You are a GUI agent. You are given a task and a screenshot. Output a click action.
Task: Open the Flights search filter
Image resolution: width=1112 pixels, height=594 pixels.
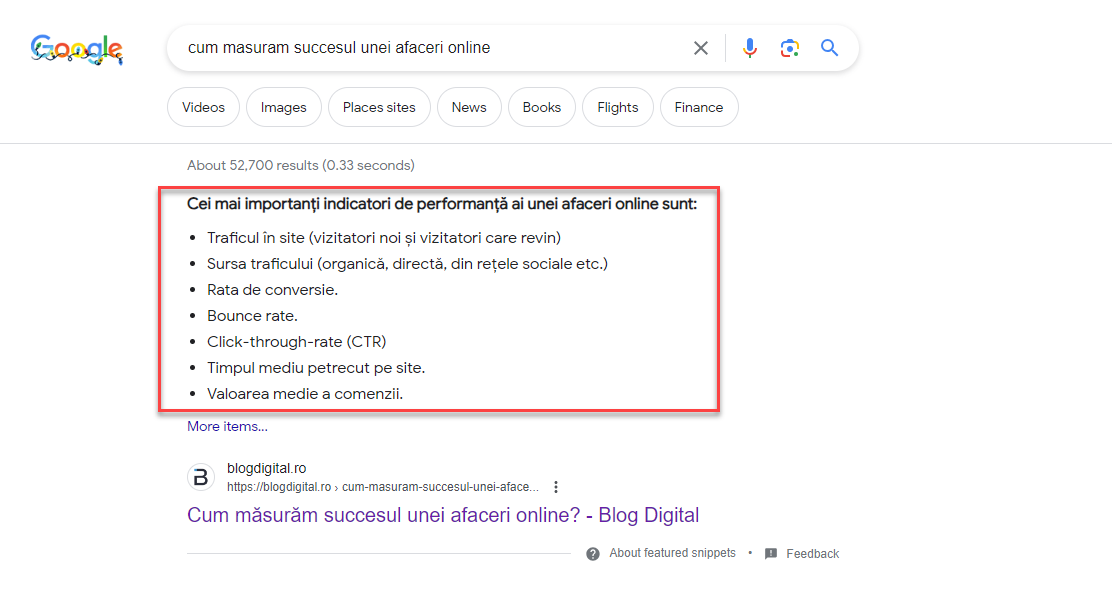coord(617,107)
